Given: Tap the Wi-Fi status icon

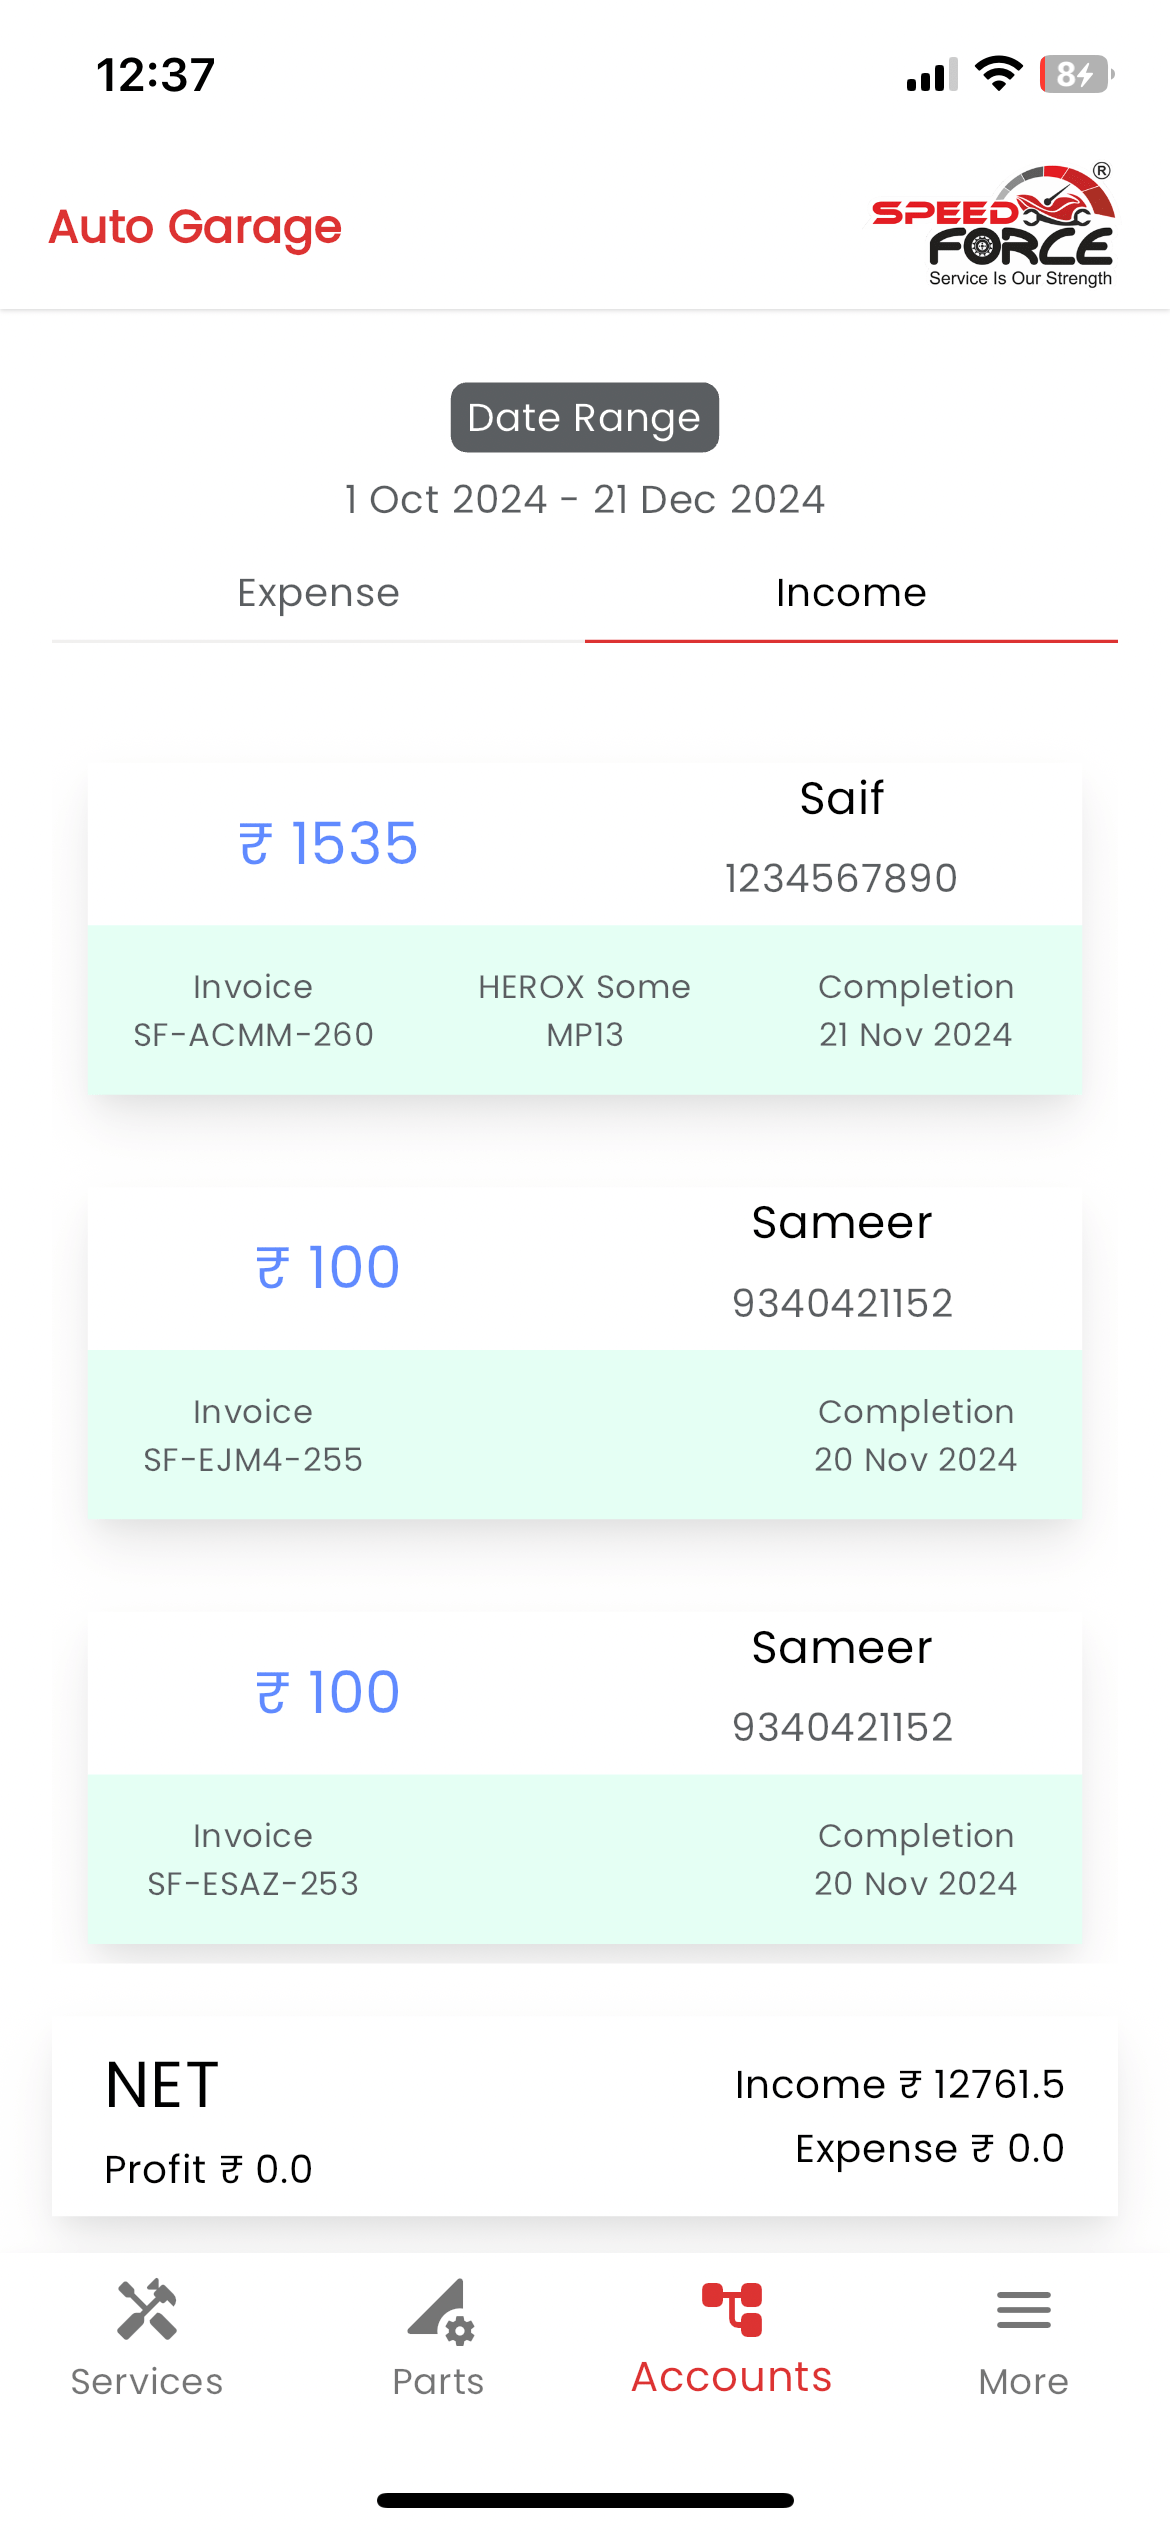Looking at the screenshot, I should pos(998,74).
